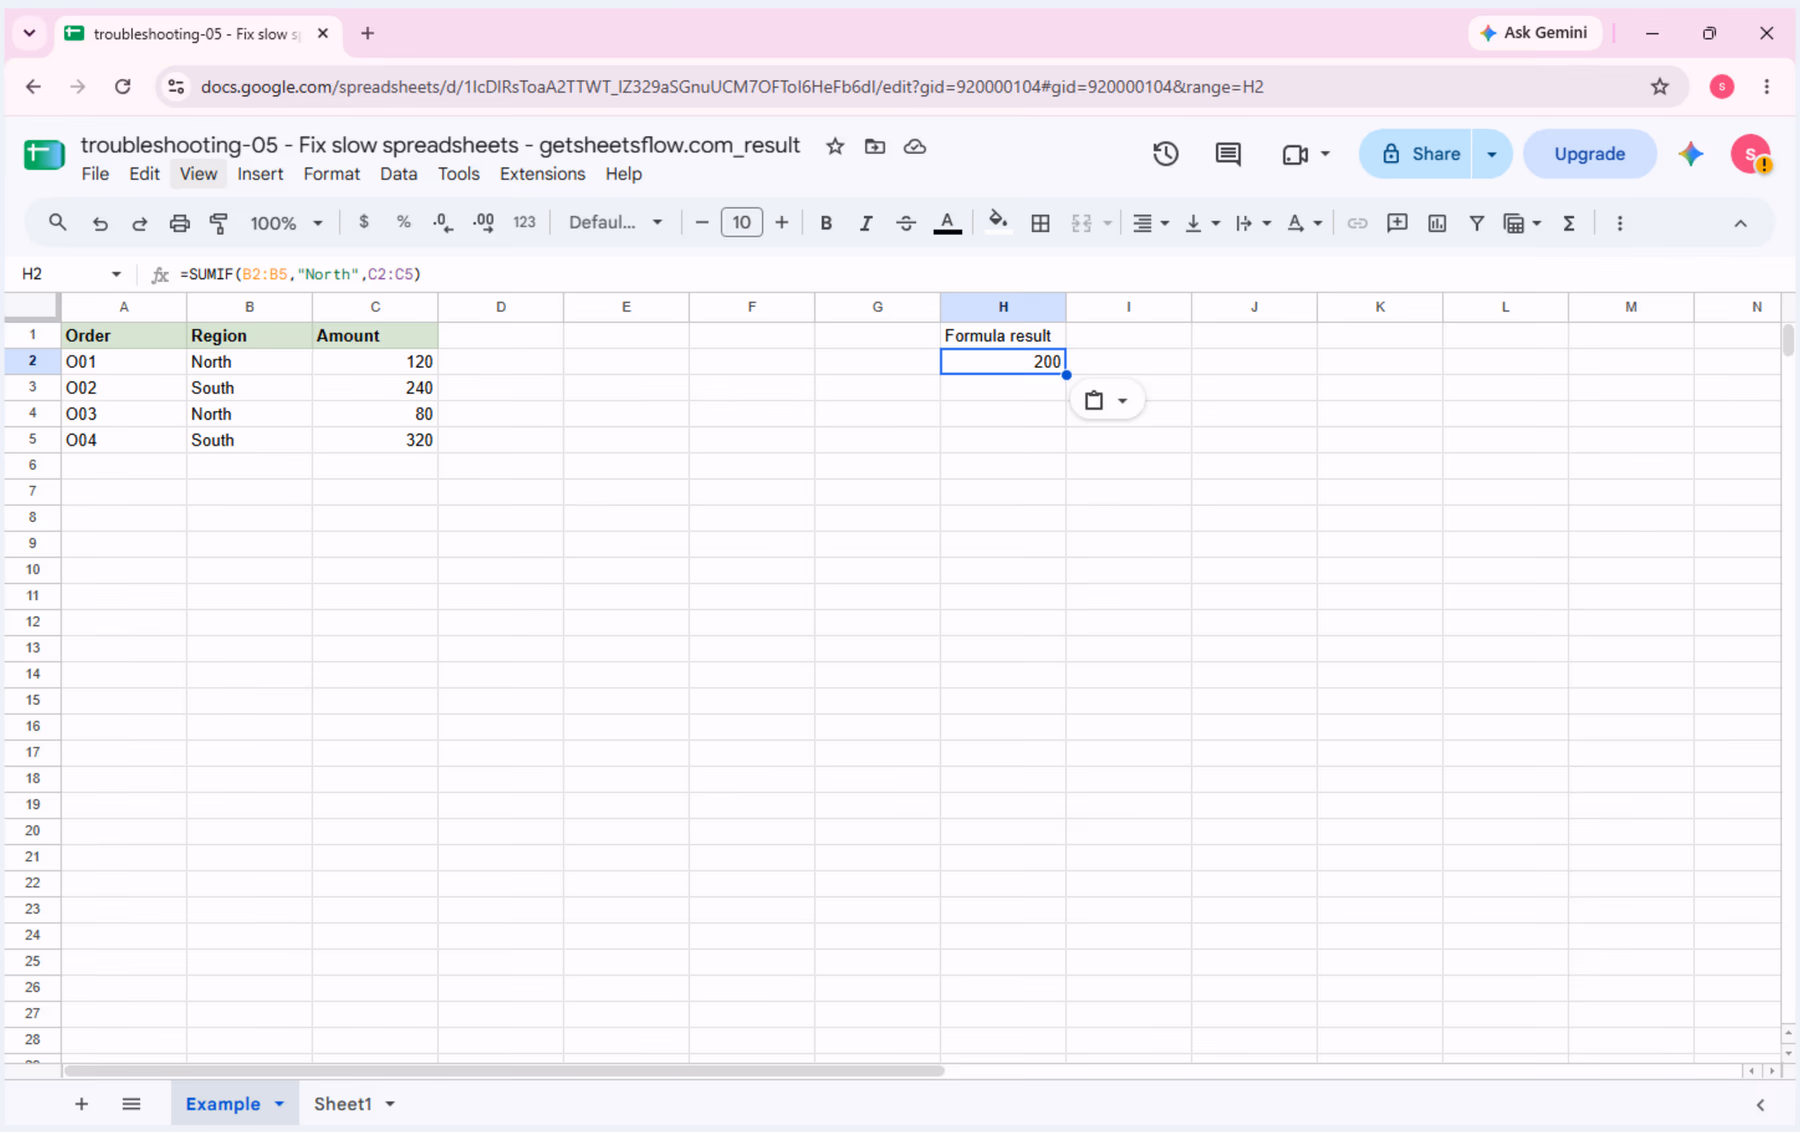
Task: Open the comments panel
Action: (1228, 154)
